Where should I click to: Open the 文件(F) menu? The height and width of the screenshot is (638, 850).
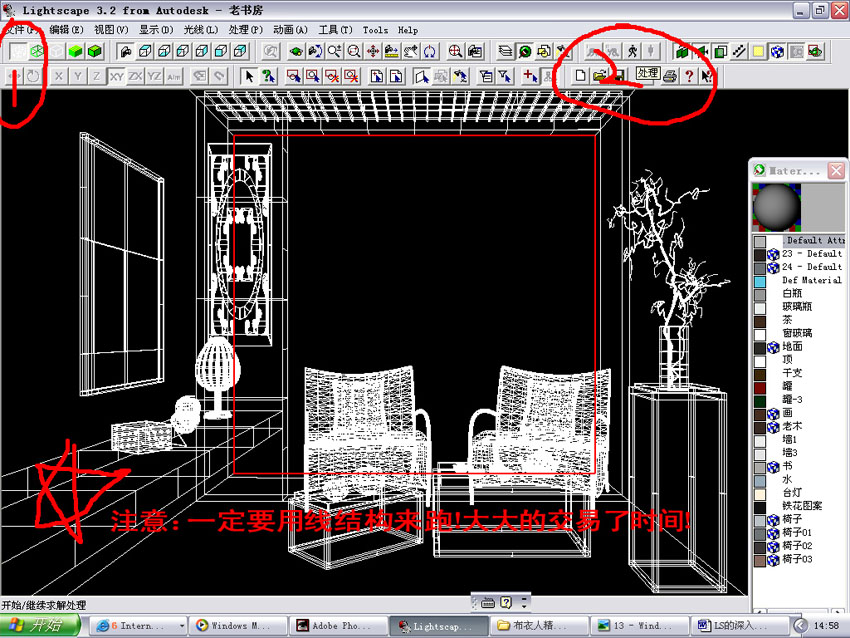pos(22,30)
